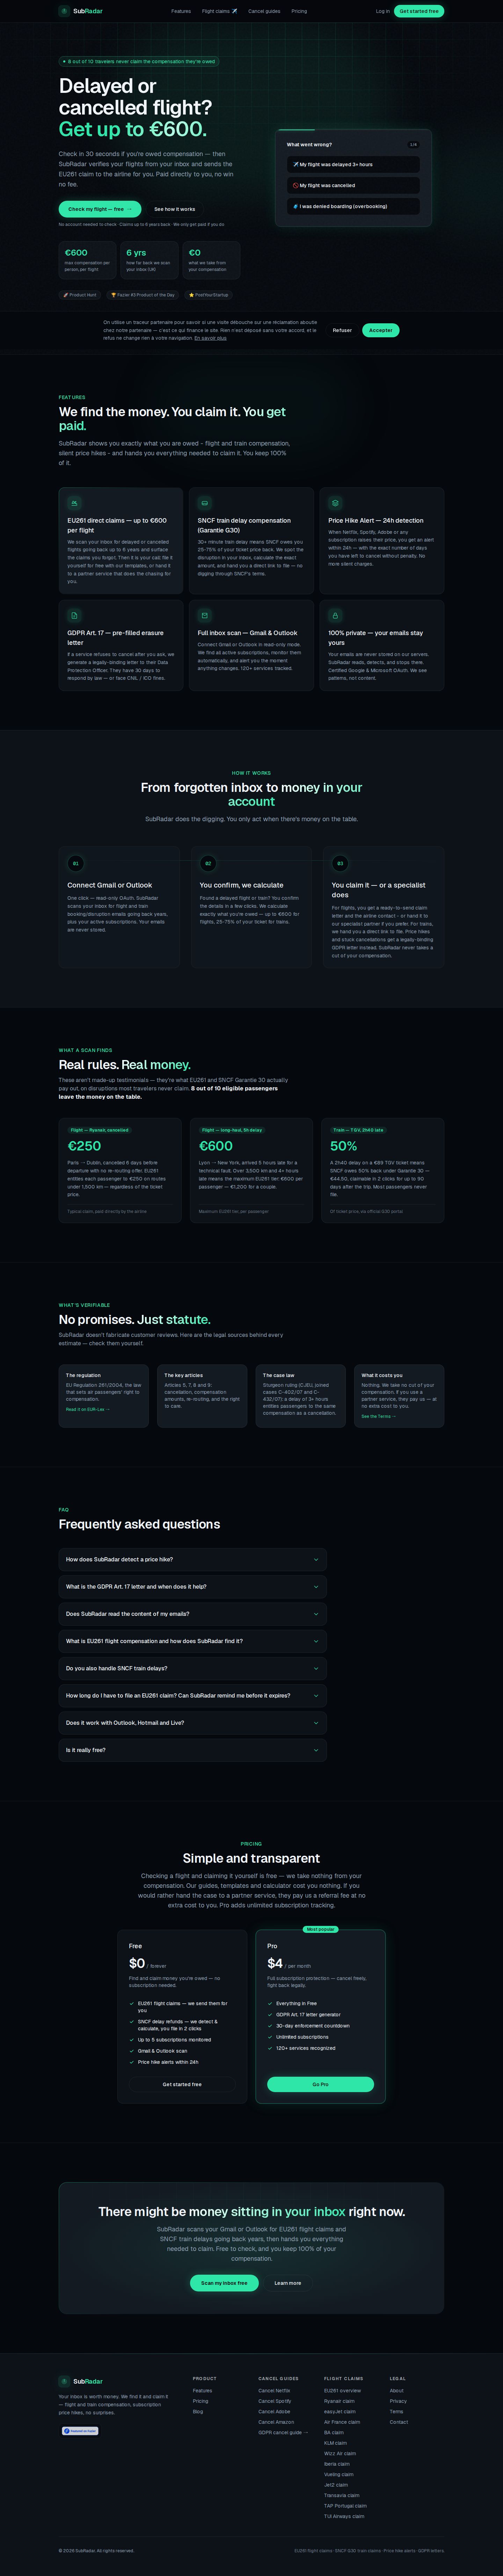503x2576 pixels.
Task: Click the Product Hunt badge in footer
Action: click(80, 2422)
